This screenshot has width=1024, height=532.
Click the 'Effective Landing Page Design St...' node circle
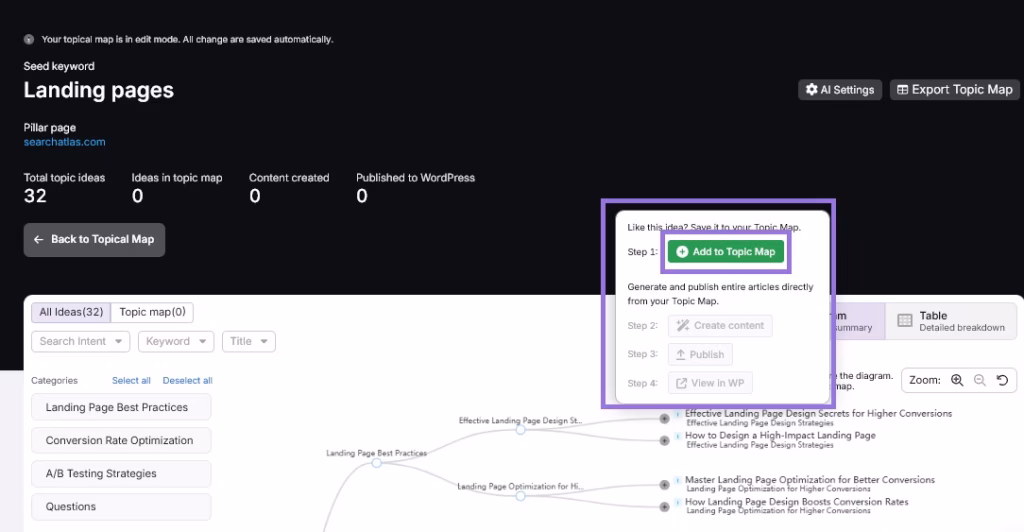[x=520, y=430]
